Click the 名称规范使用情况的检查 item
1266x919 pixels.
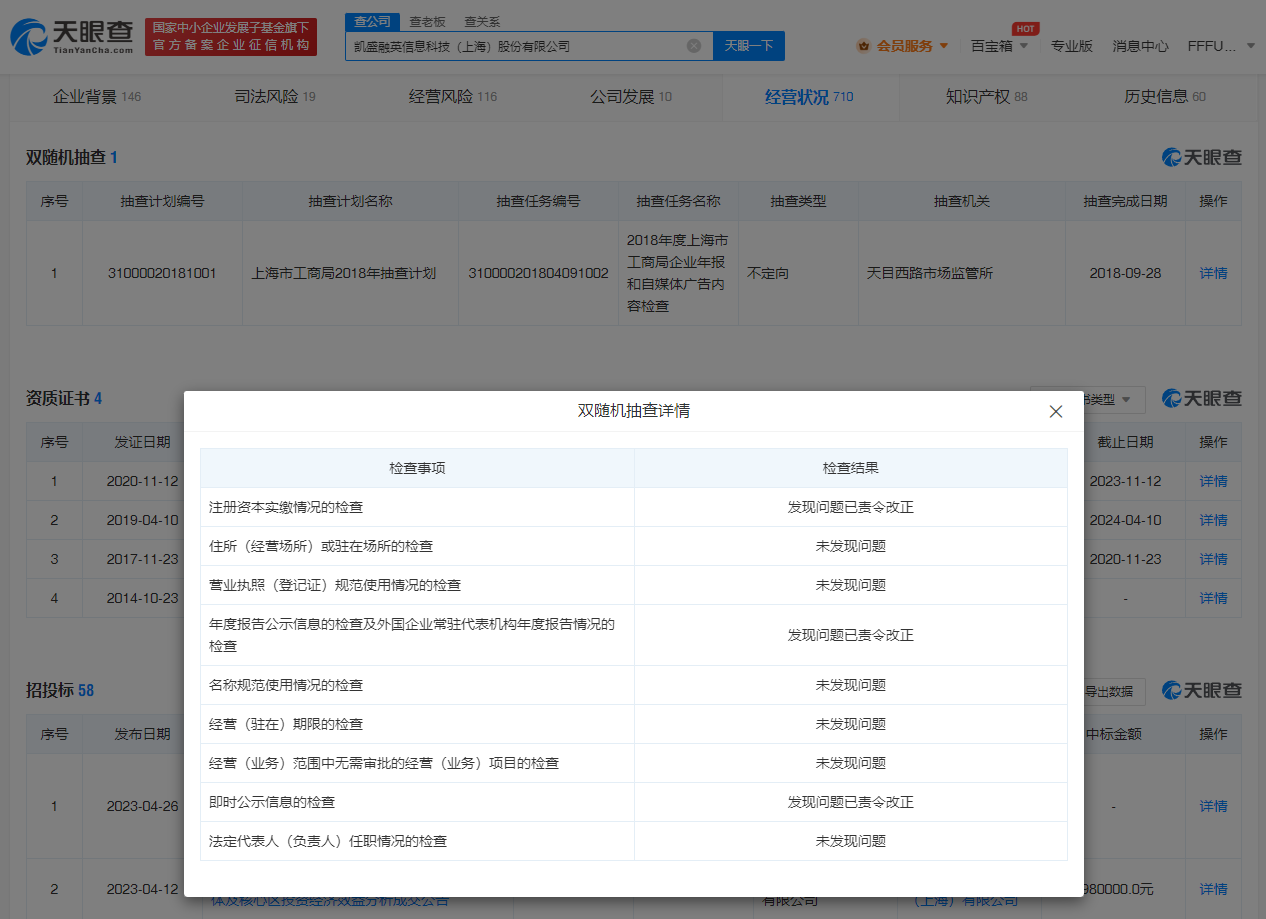(x=286, y=685)
